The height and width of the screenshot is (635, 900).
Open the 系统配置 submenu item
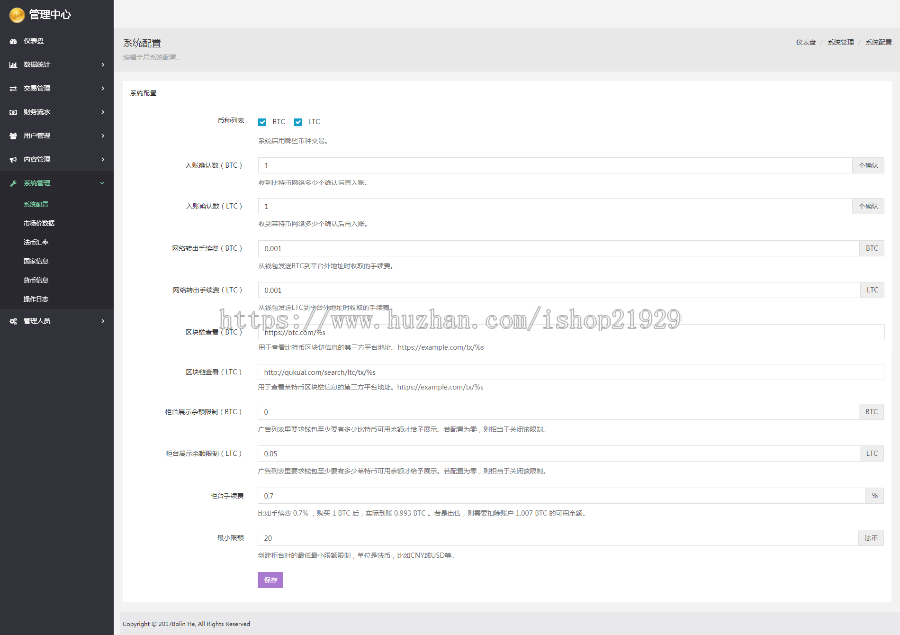36,204
